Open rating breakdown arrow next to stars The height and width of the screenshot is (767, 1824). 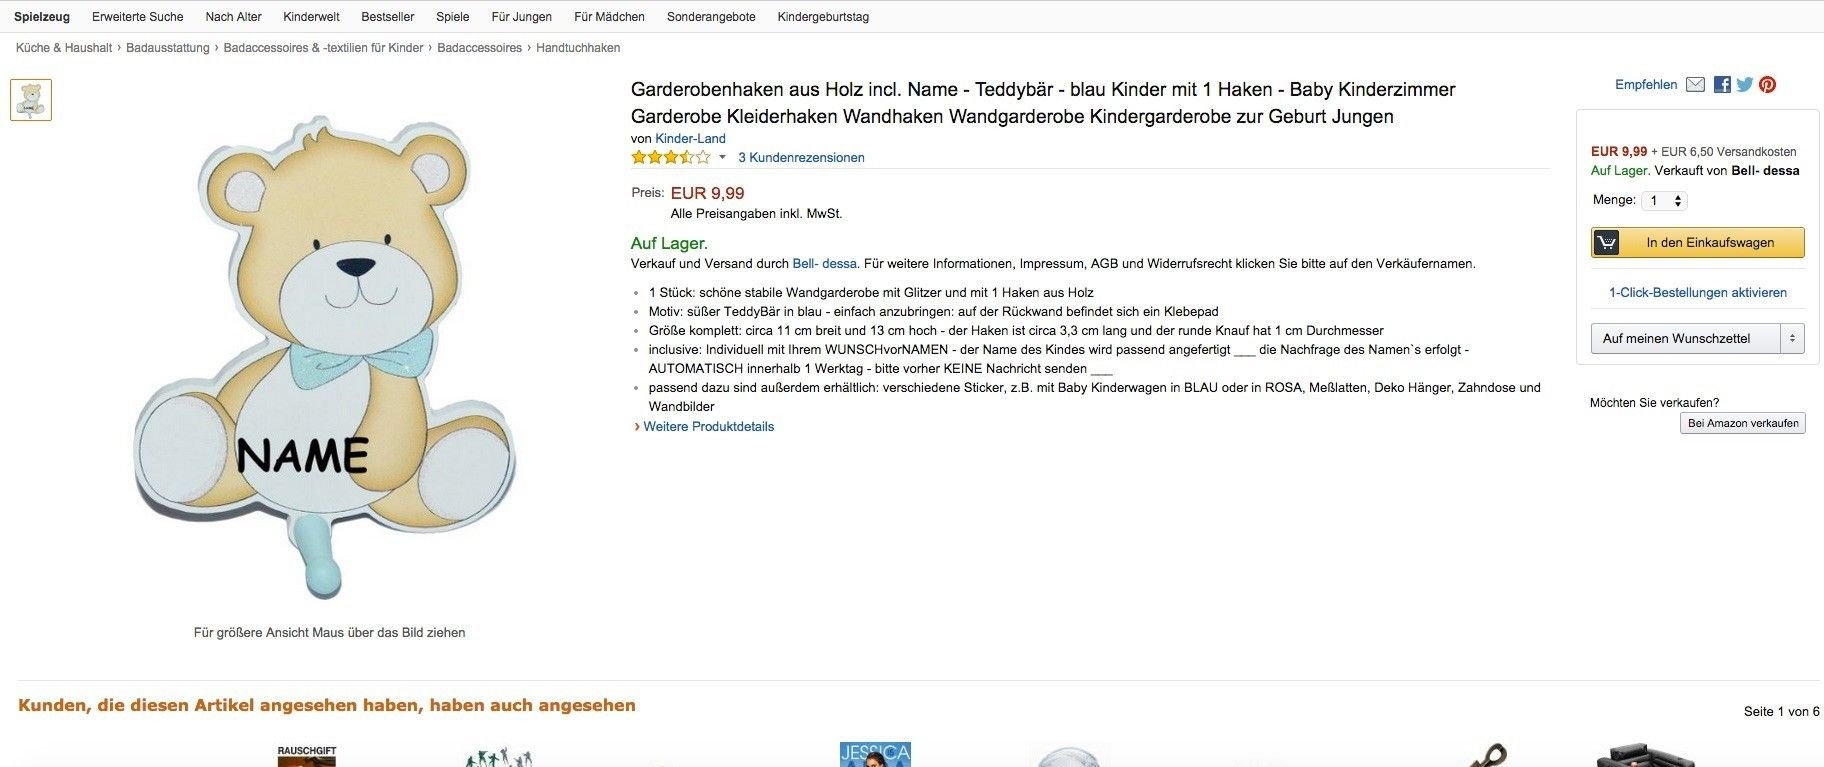point(722,157)
